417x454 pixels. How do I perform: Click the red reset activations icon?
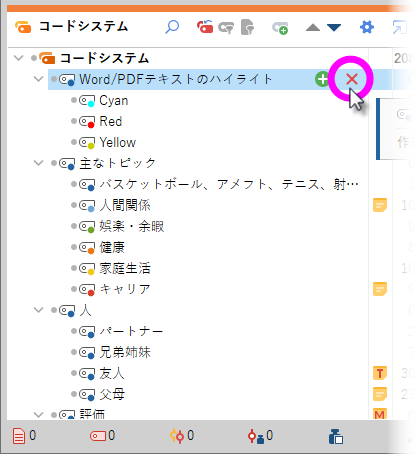(x=205, y=27)
